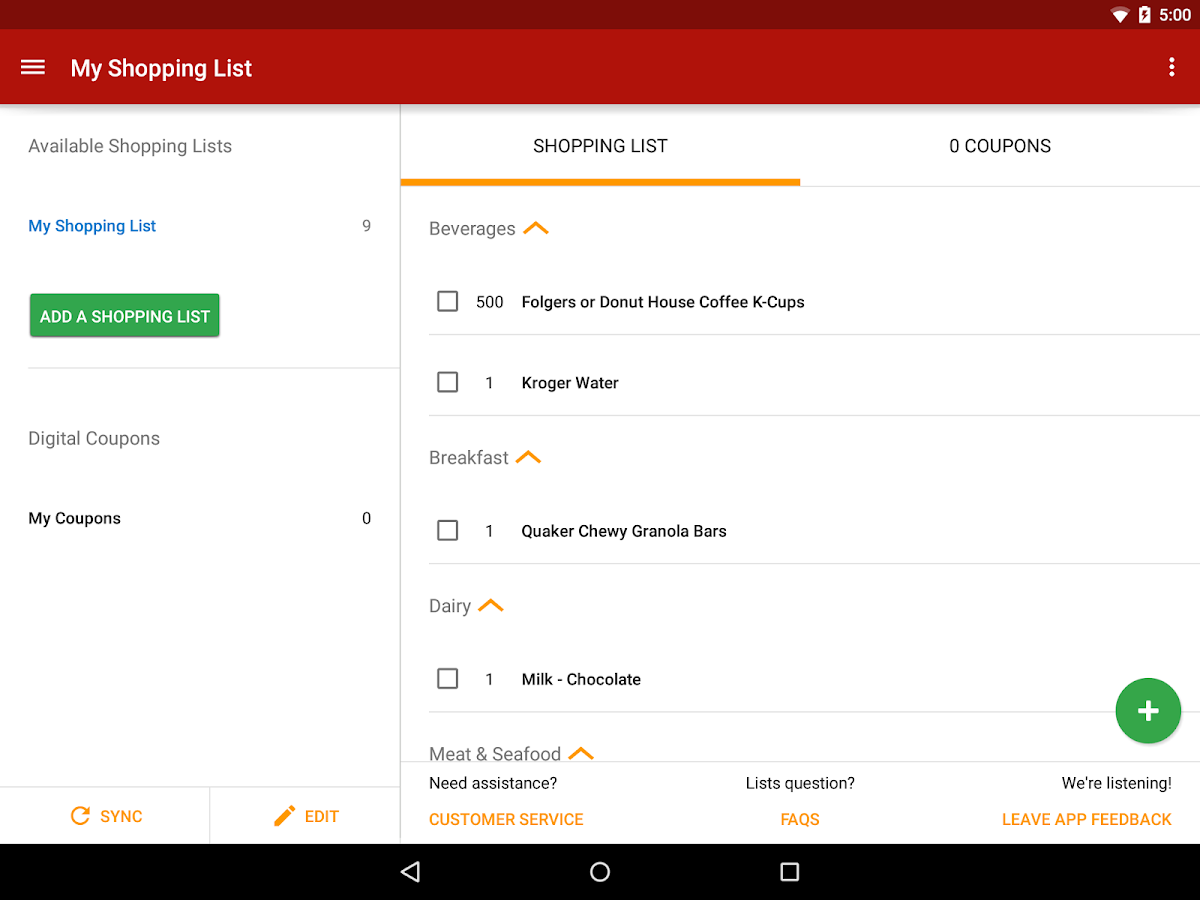Image resolution: width=1200 pixels, height=900 pixels.
Task: Mark Milk - Chocolate as done
Action: click(x=447, y=678)
